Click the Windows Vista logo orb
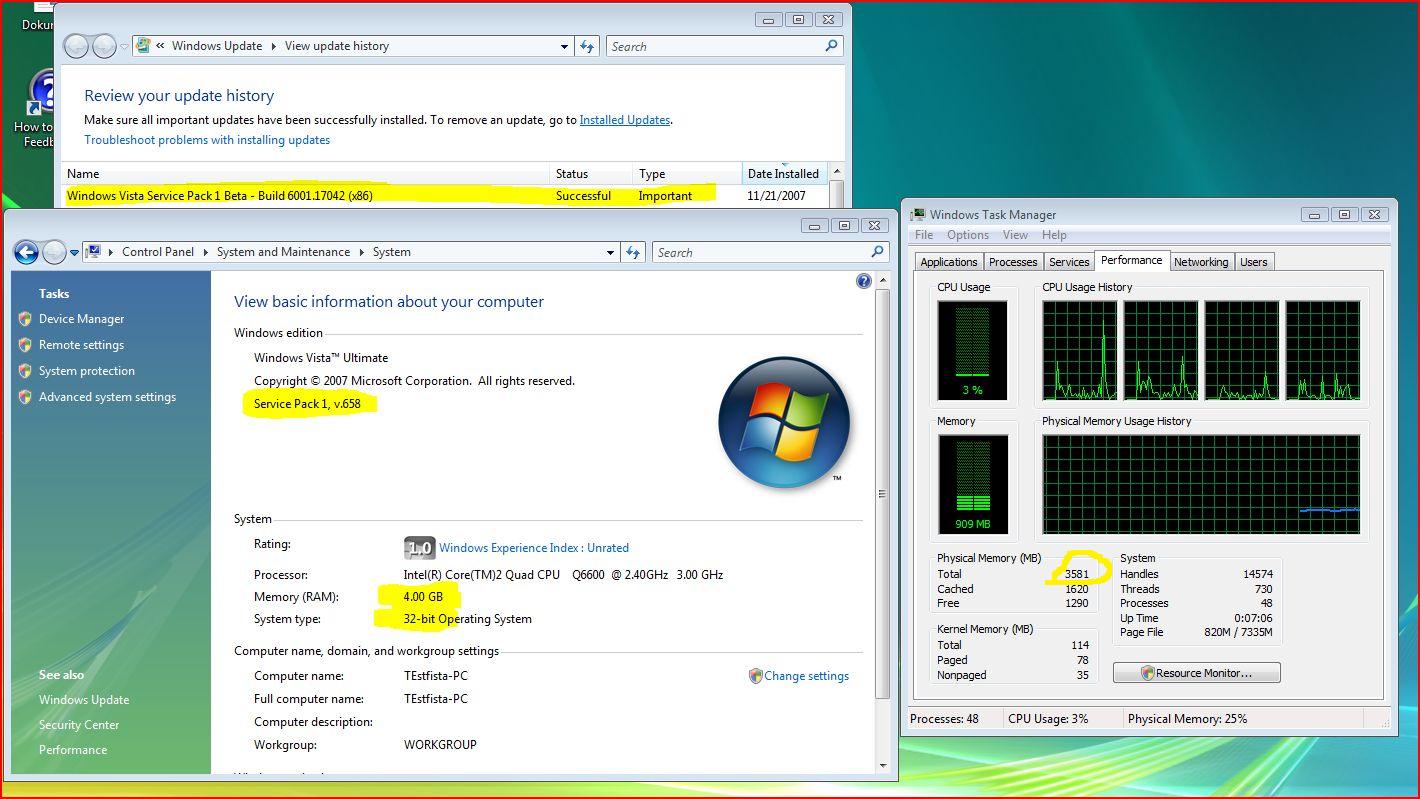This screenshot has height=799, width=1420. 783,422
